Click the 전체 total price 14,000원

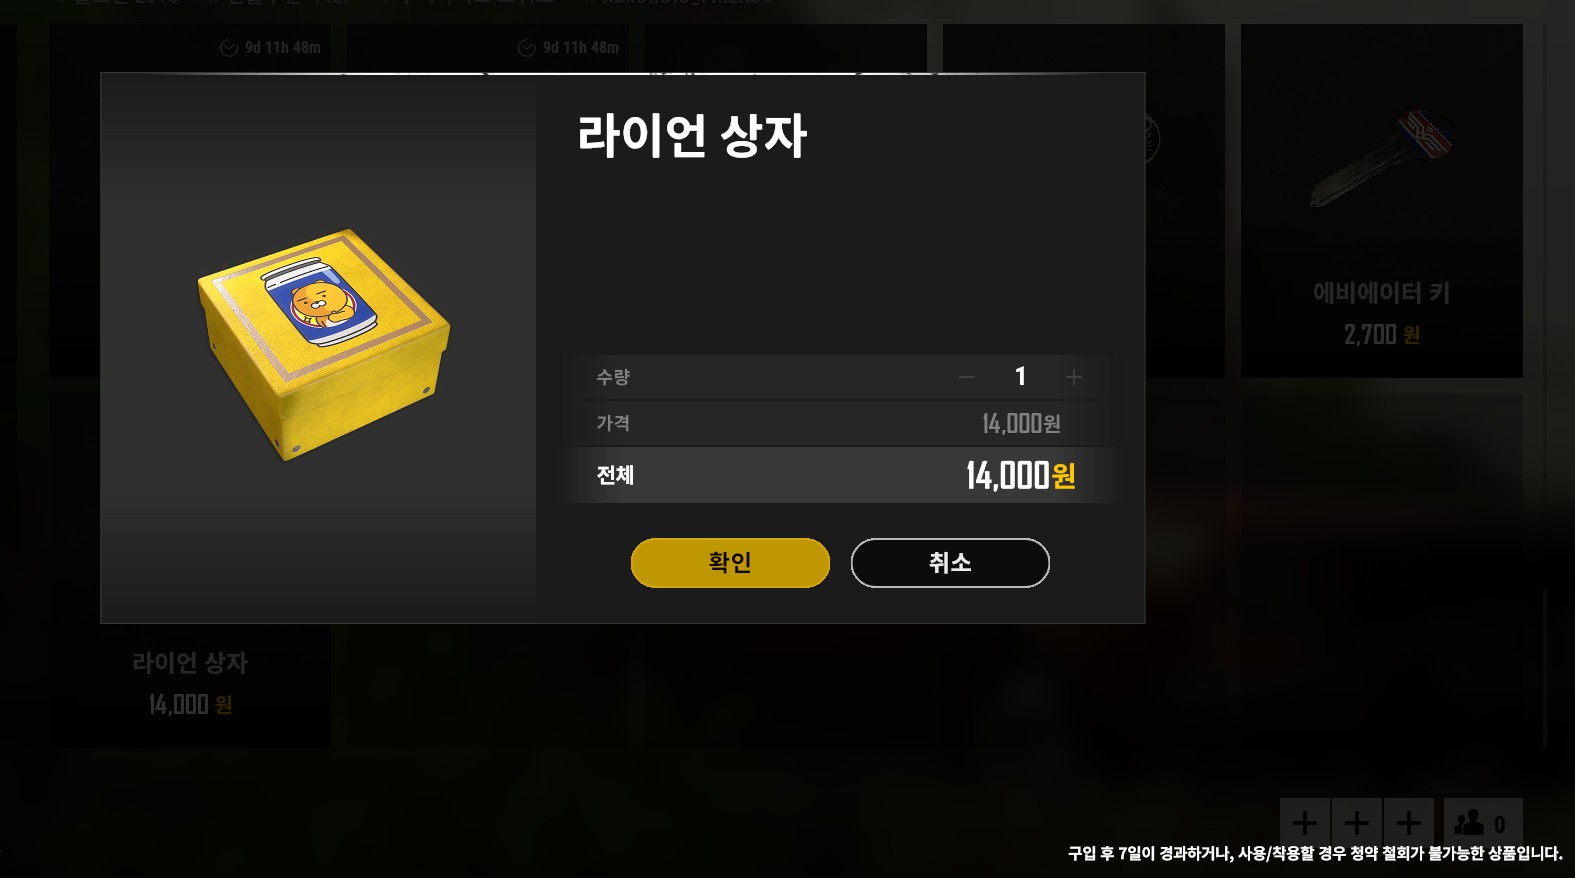click(1021, 475)
